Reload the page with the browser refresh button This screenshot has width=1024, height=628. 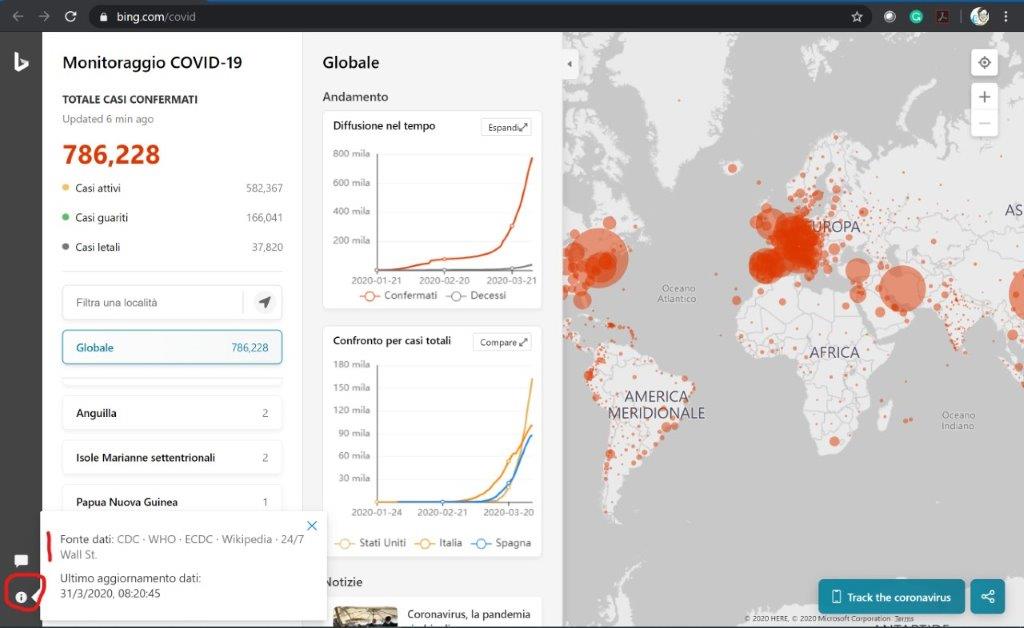pos(70,17)
